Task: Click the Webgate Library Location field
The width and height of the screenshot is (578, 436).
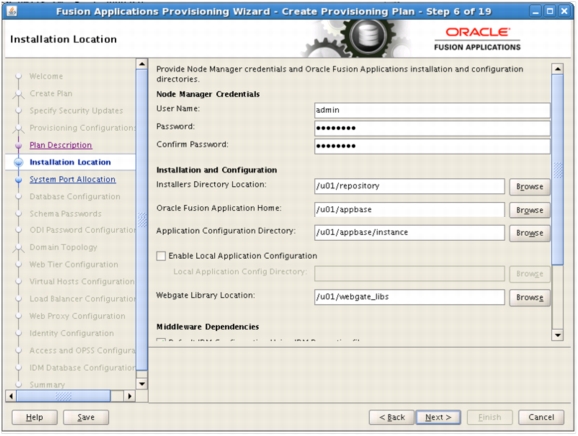Action: coord(409,297)
